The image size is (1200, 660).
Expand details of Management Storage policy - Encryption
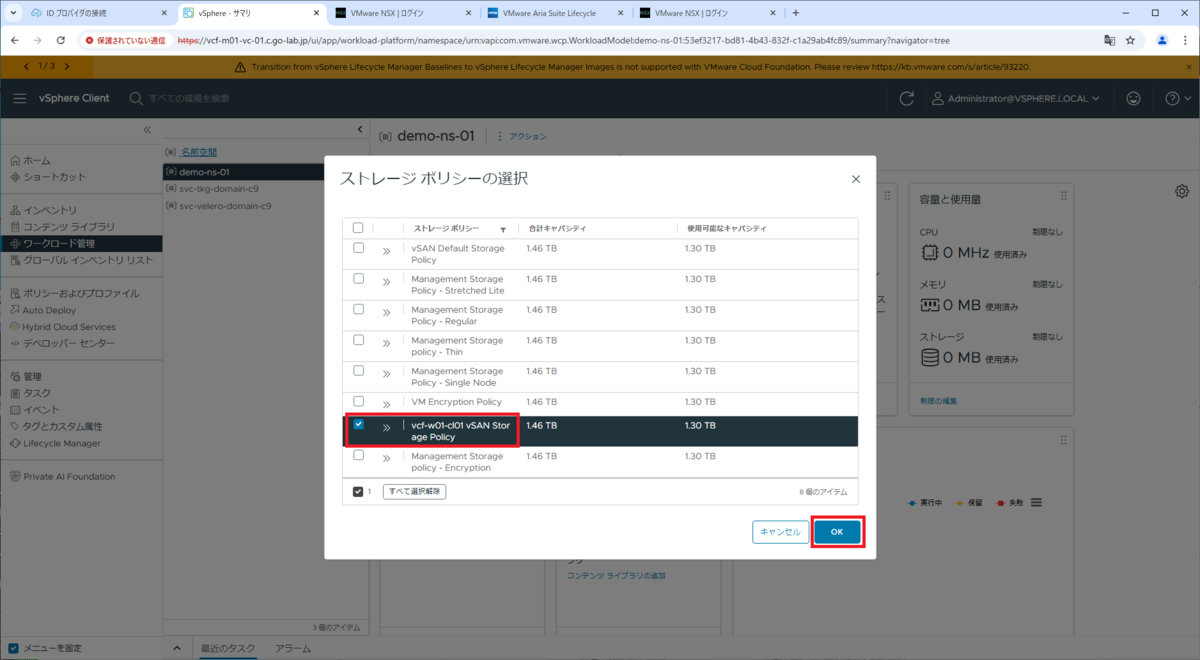[386, 460]
